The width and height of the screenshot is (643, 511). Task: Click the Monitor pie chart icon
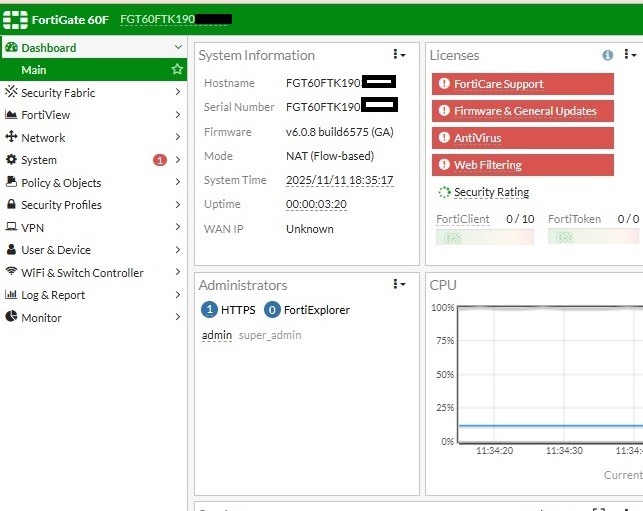click(11, 316)
